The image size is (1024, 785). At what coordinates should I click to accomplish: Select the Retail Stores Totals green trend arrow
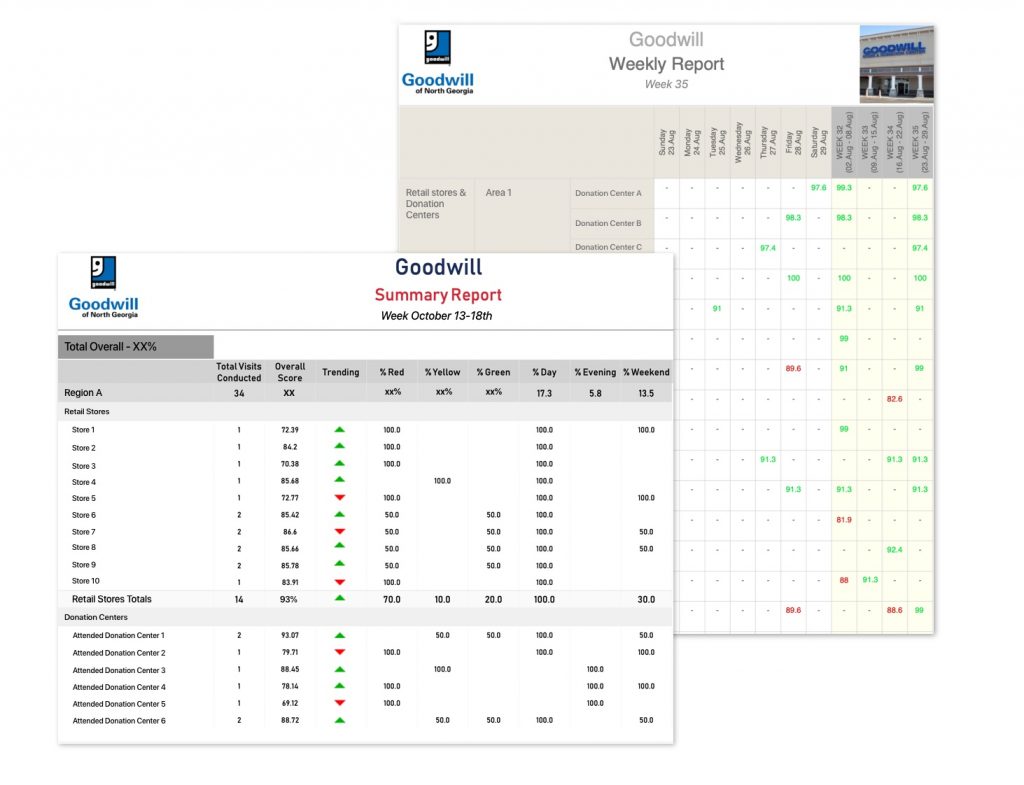click(x=340, y=598)
